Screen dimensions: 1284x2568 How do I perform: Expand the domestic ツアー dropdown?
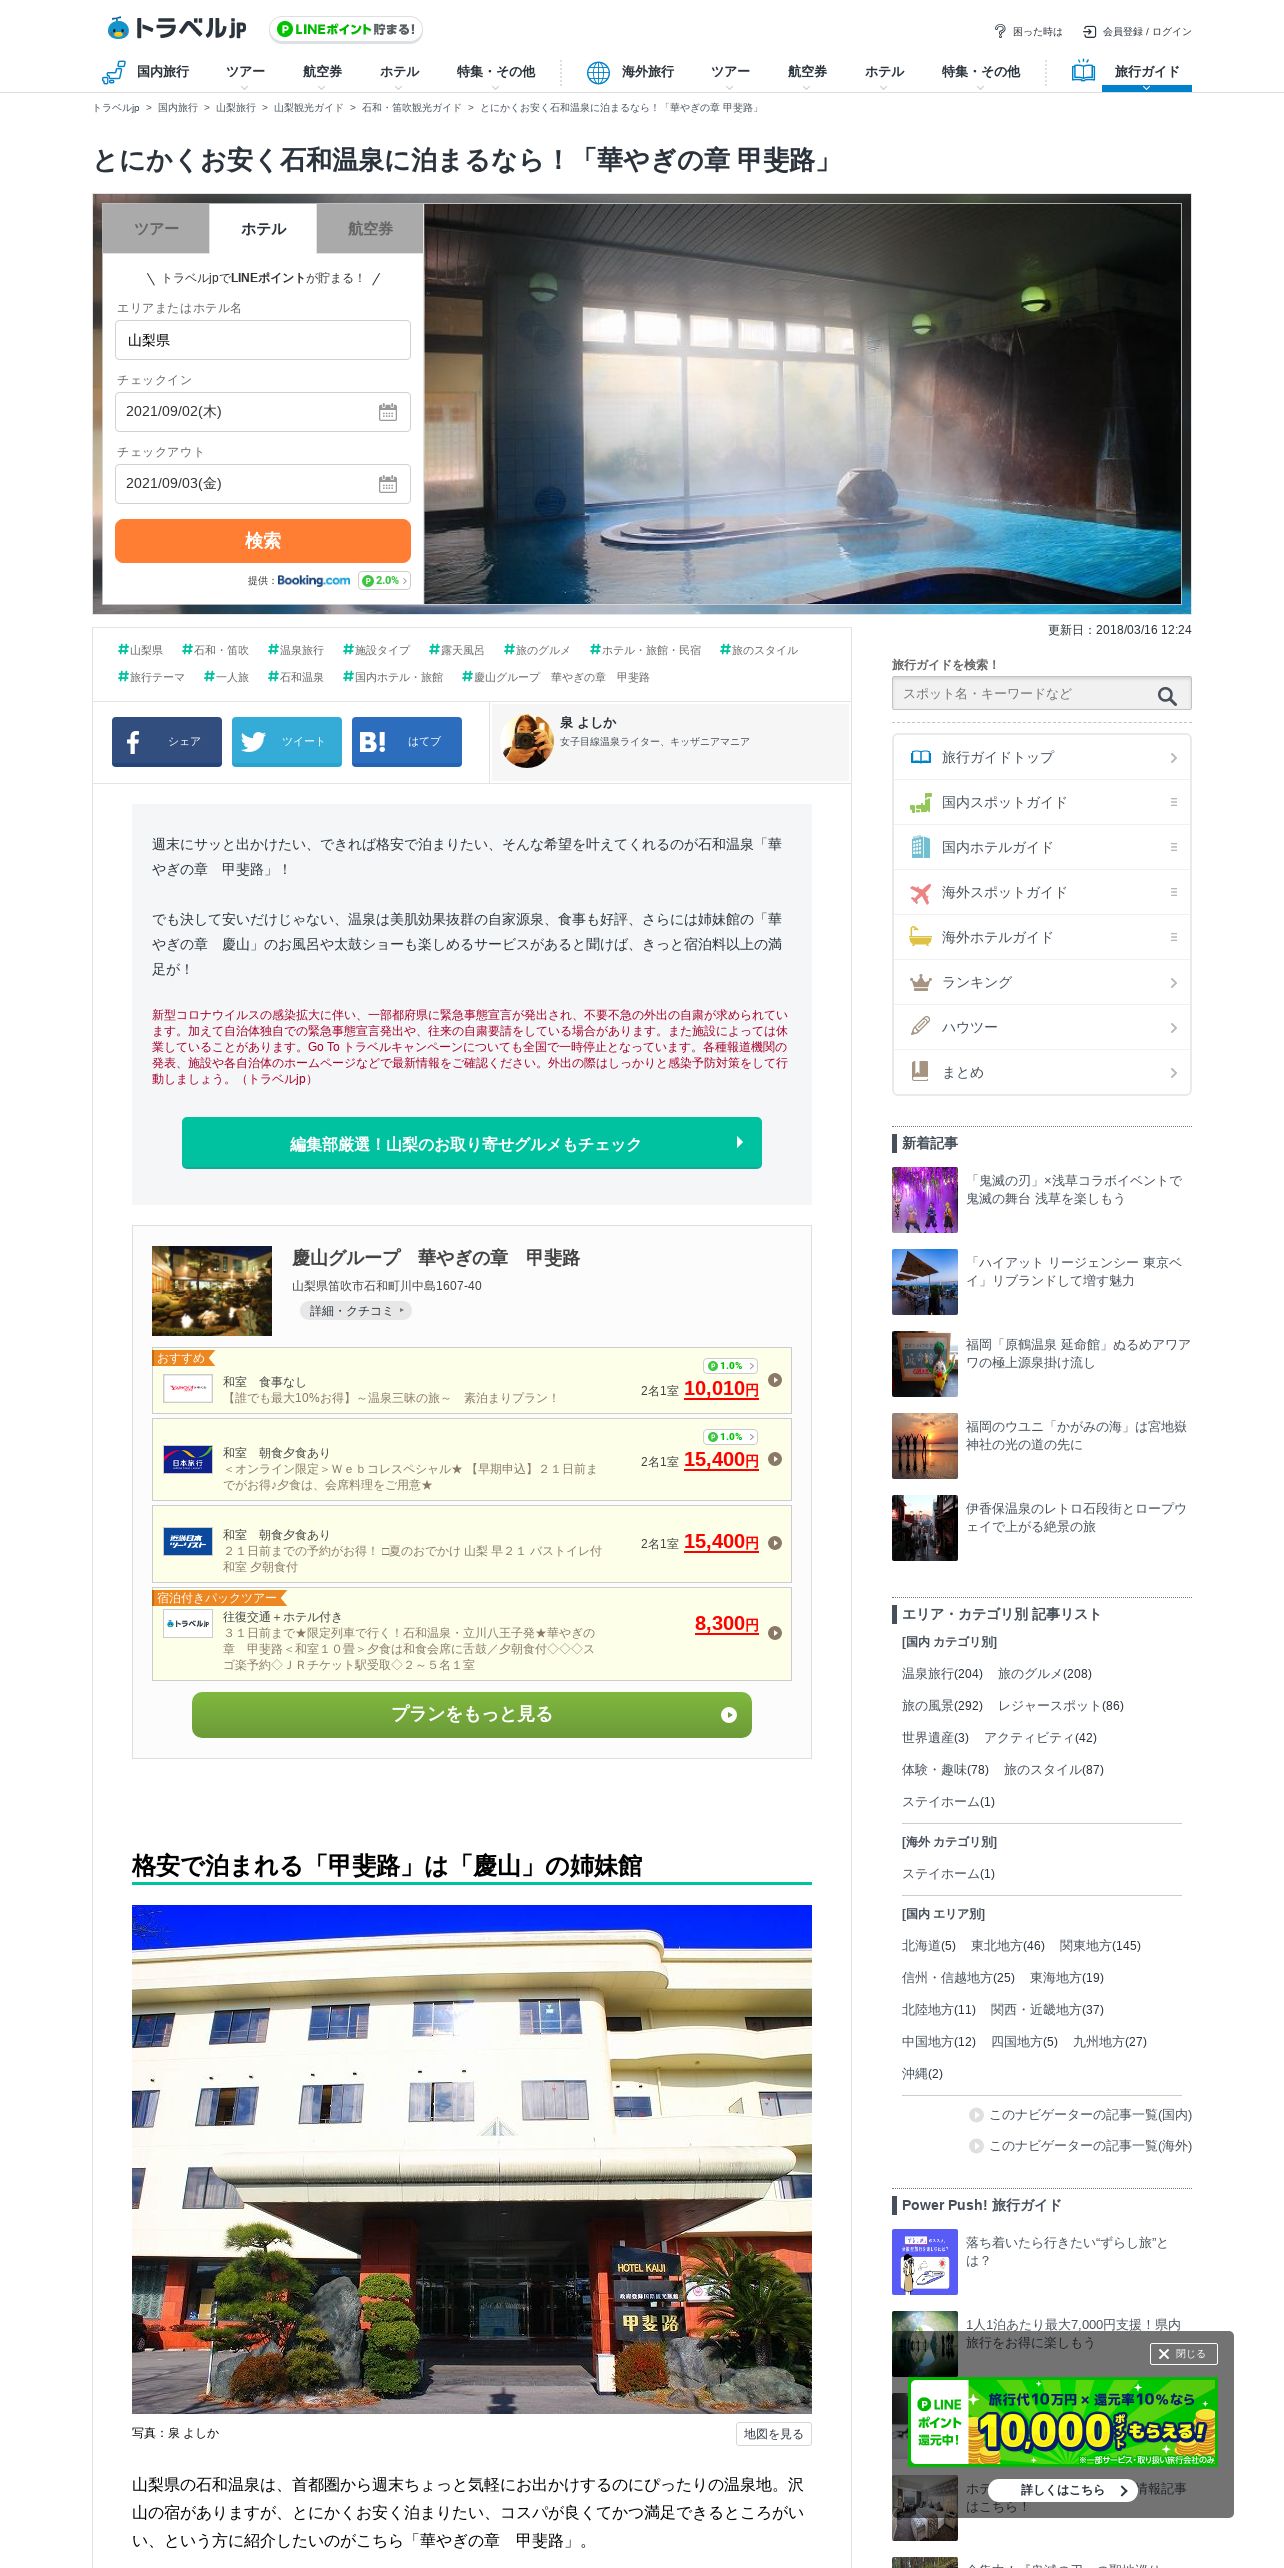245,74
